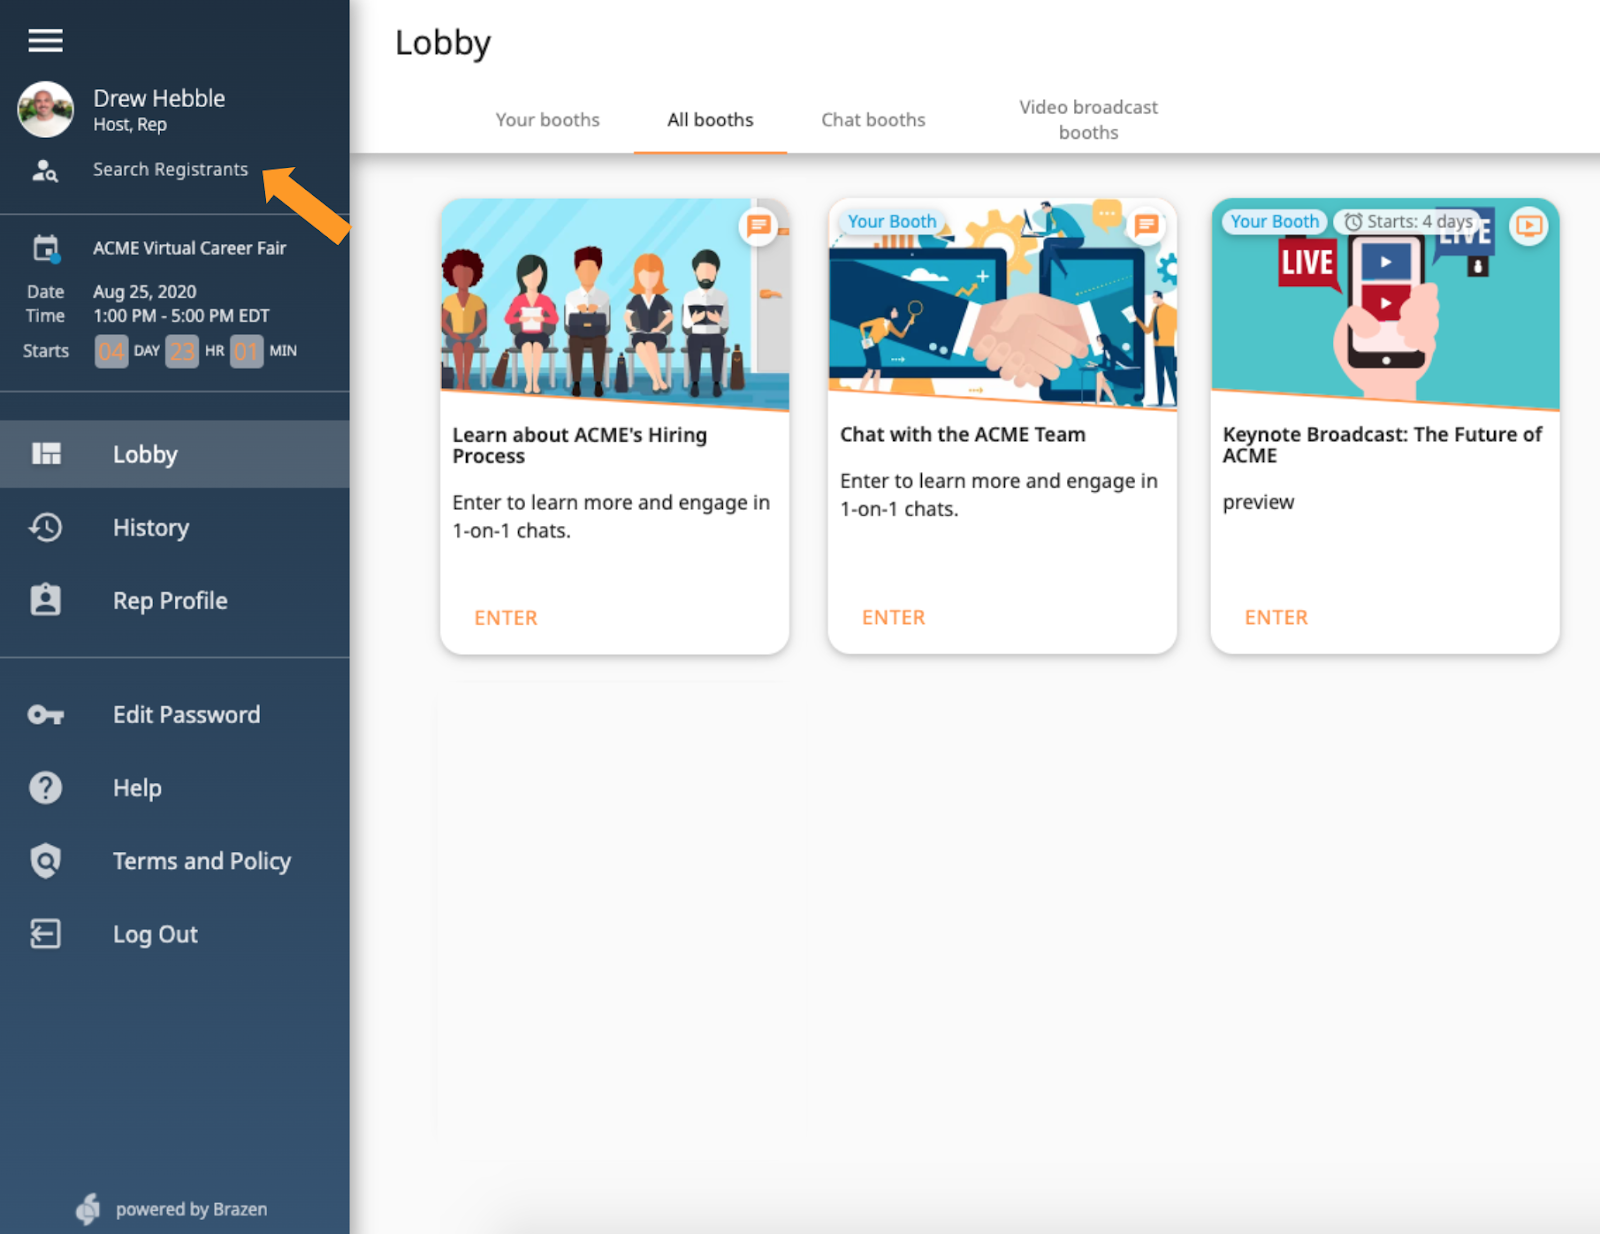The height and width of the screenshot is (1234, 1600).
Task: Click Drew Hebble's profile avatar
Action: coord(45,109)
